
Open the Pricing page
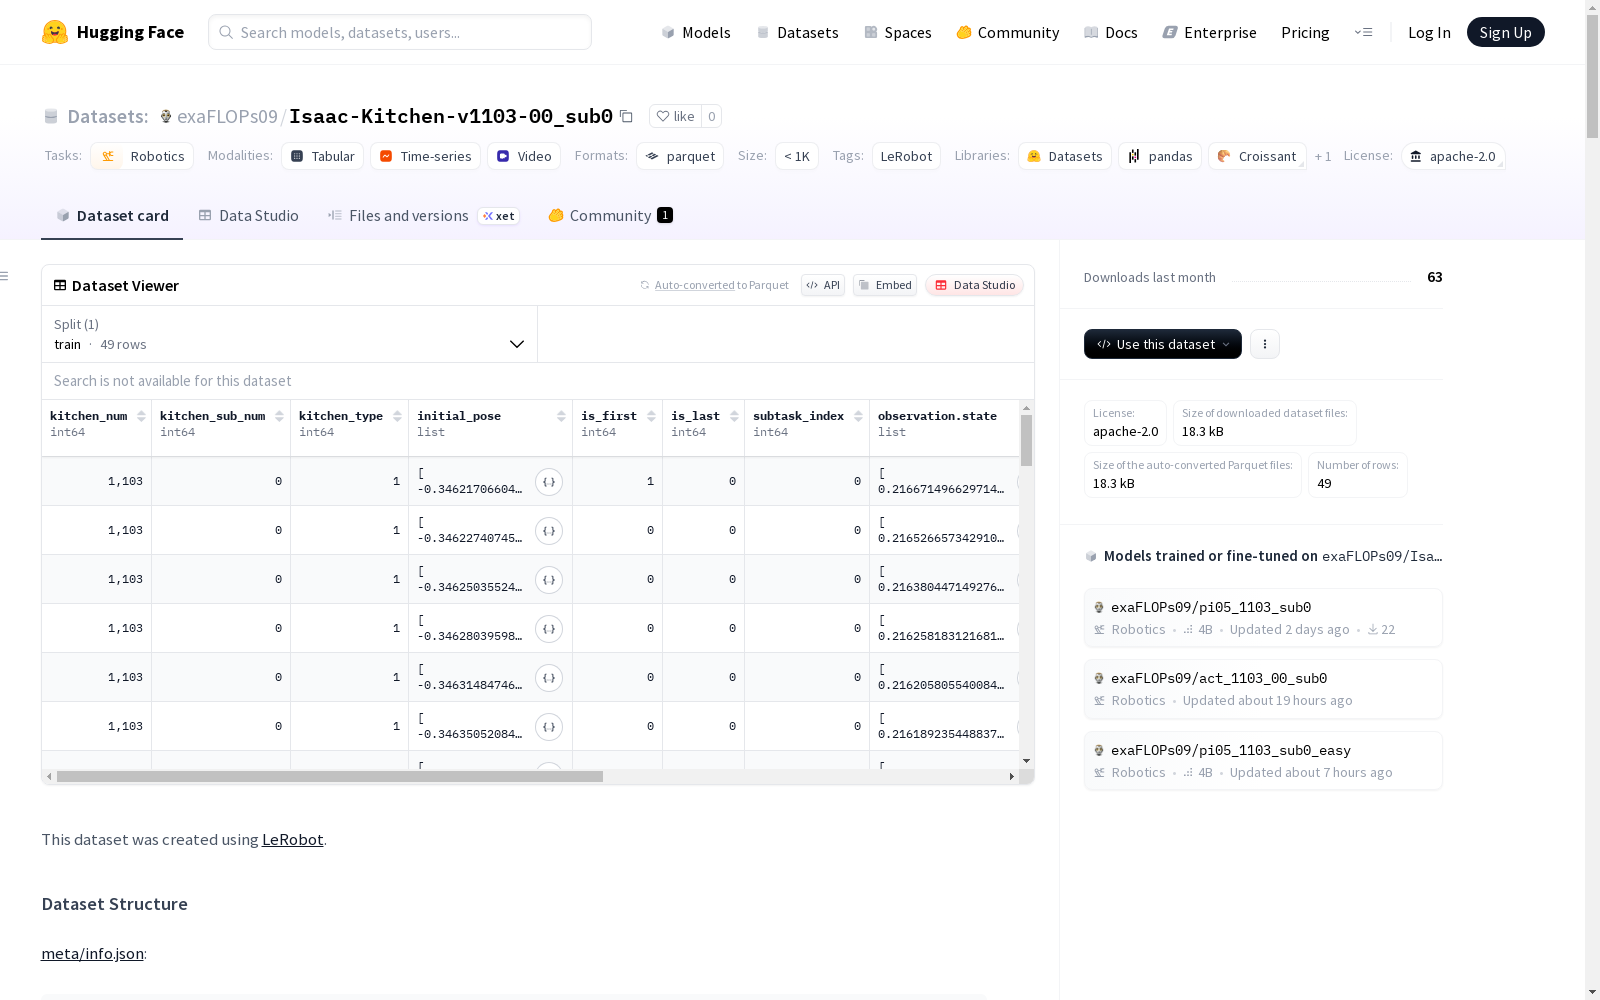pyautogui.click(x=1305, y=32)
